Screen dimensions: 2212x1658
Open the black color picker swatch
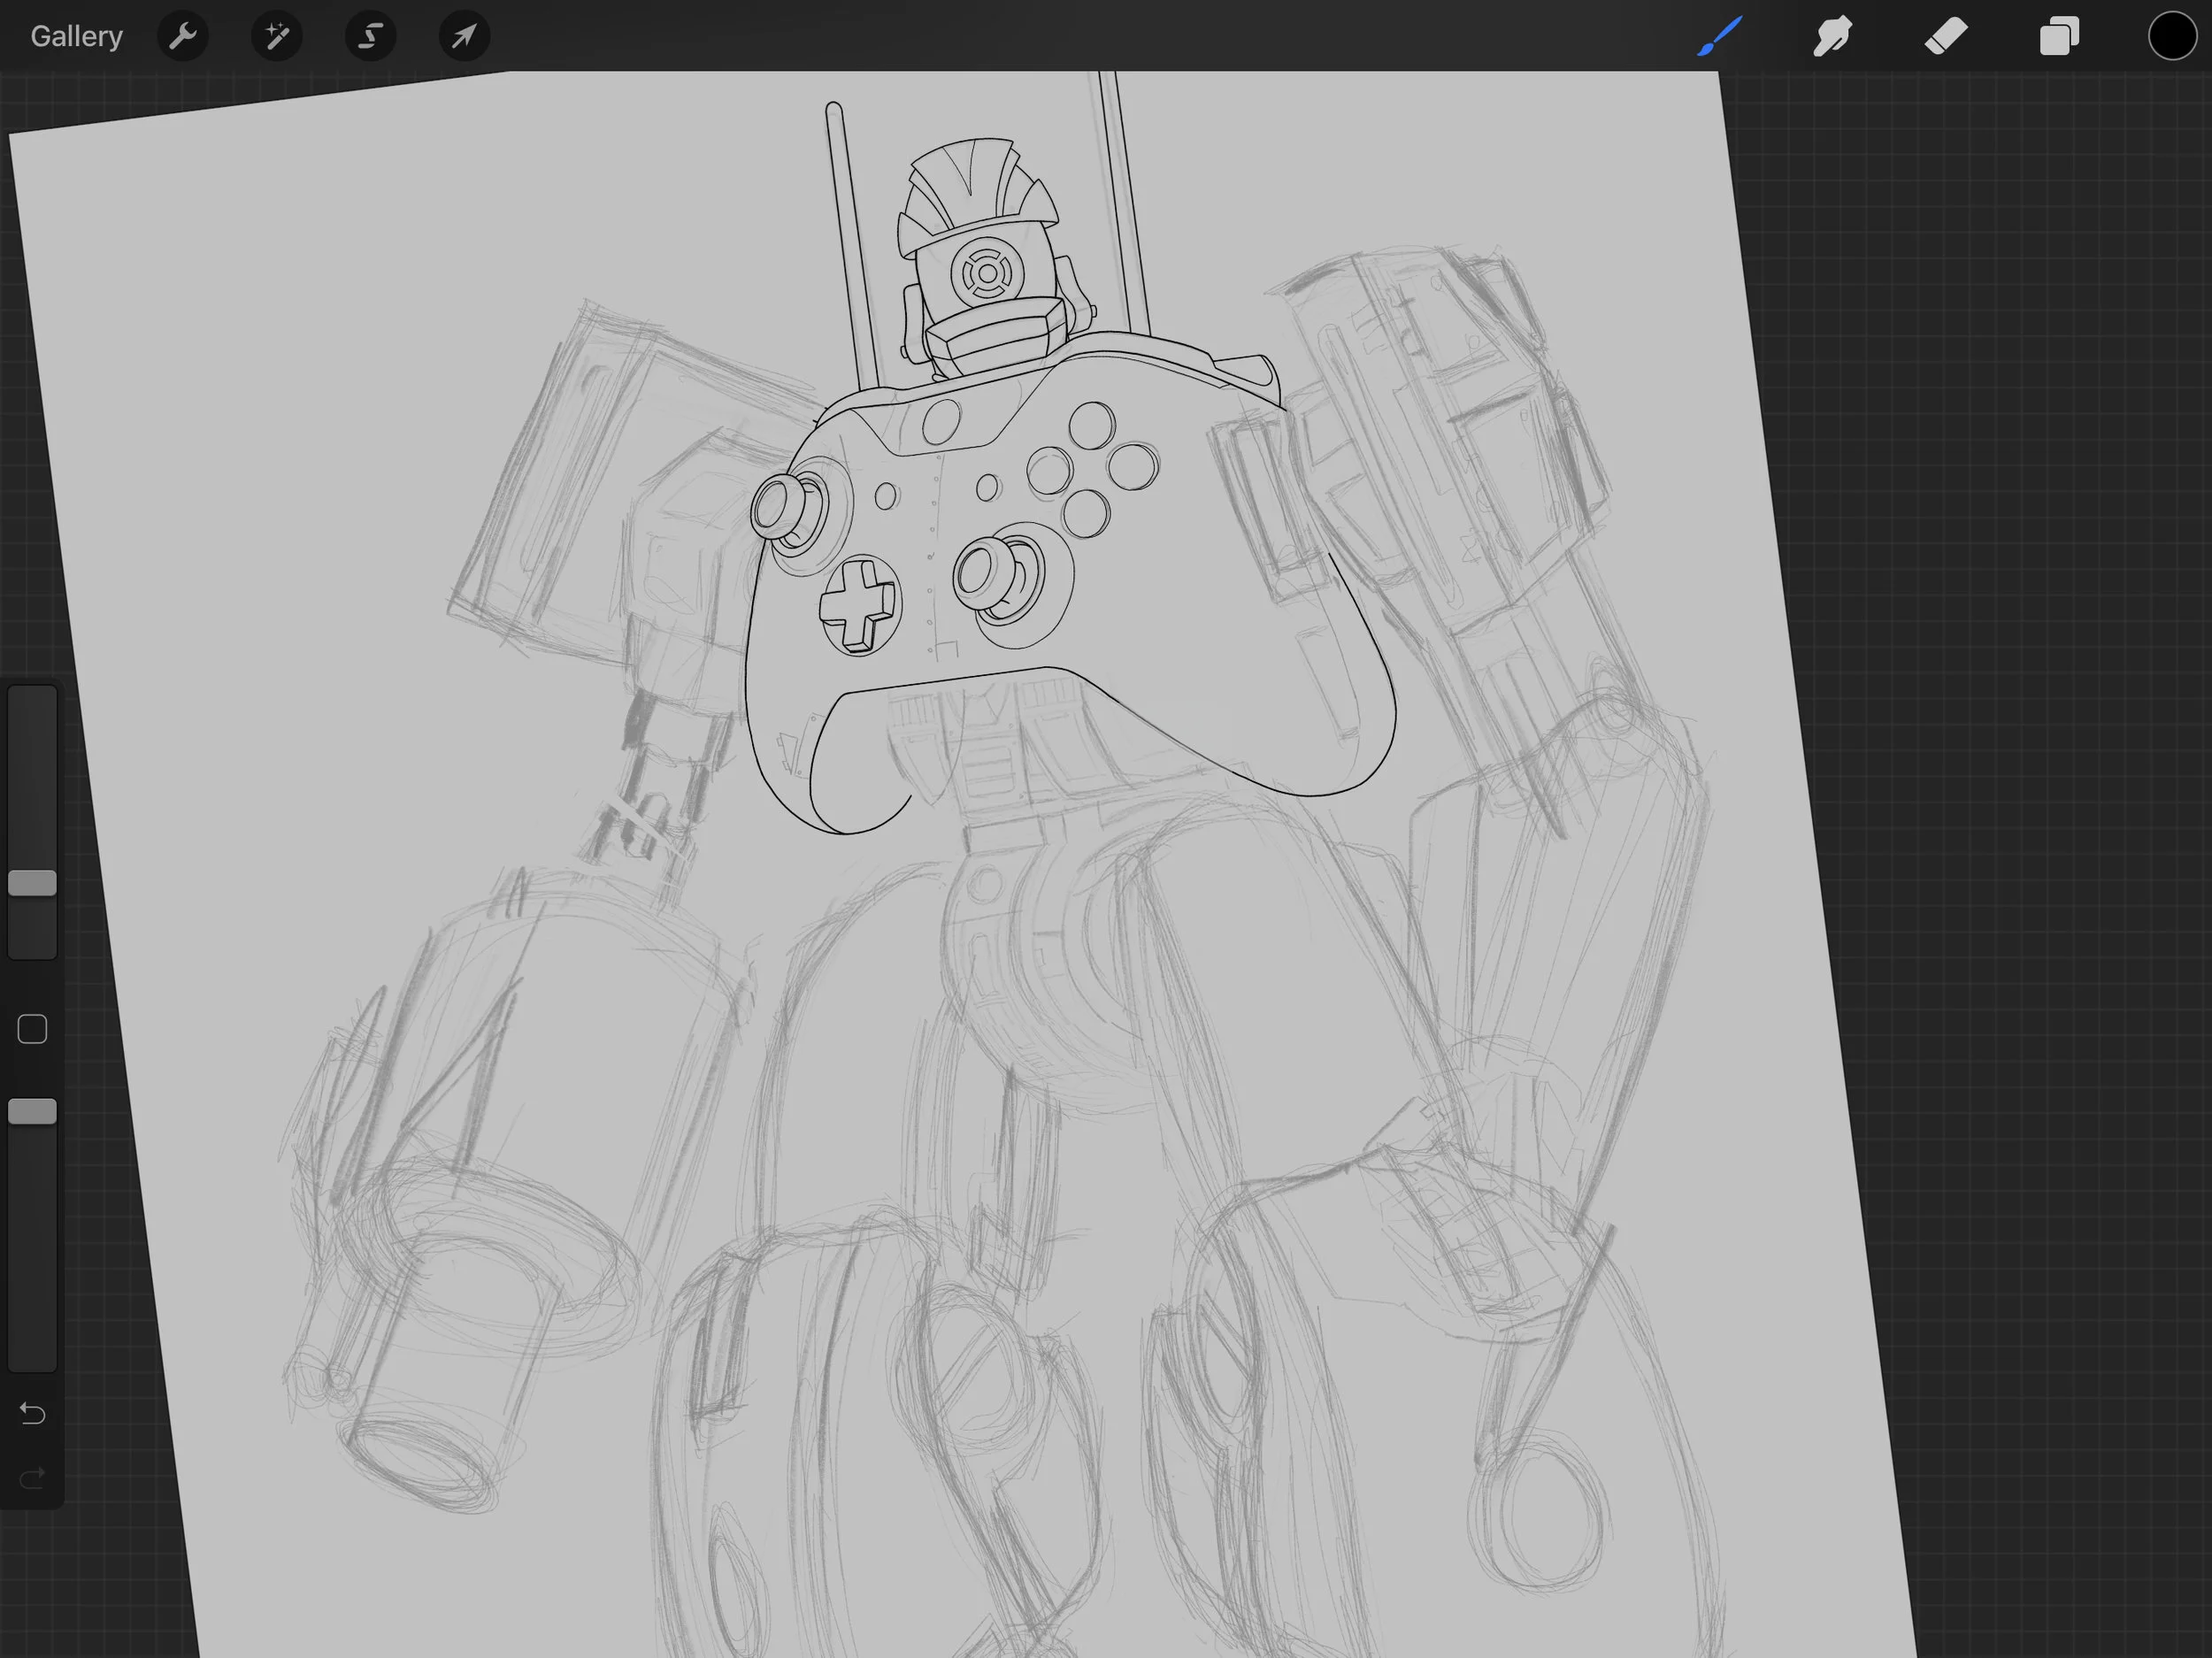pos(2172,36)
